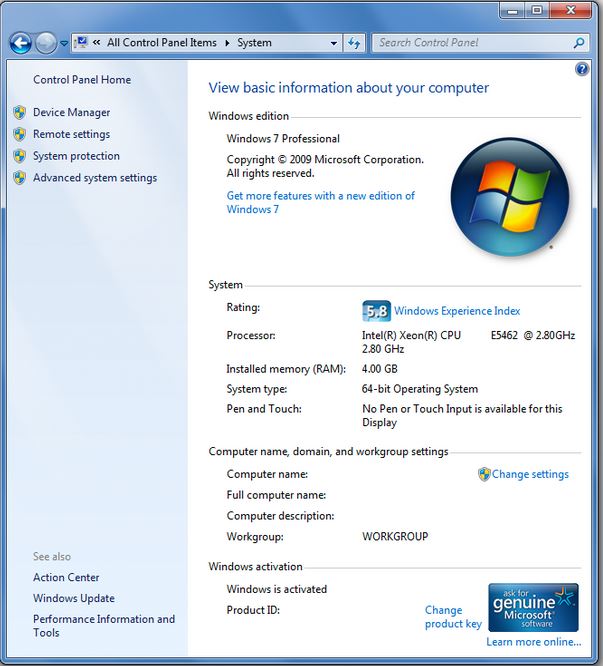
Task: Expand arrow after All Control Panel Items
Action: (x=228, y=43)
